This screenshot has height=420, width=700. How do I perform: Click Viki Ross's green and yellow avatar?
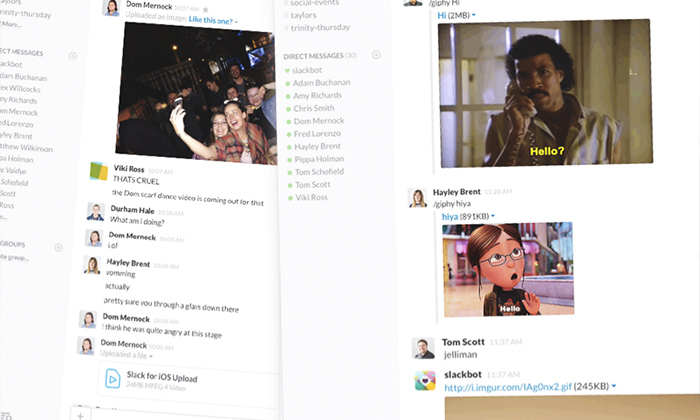click(99, 171)
